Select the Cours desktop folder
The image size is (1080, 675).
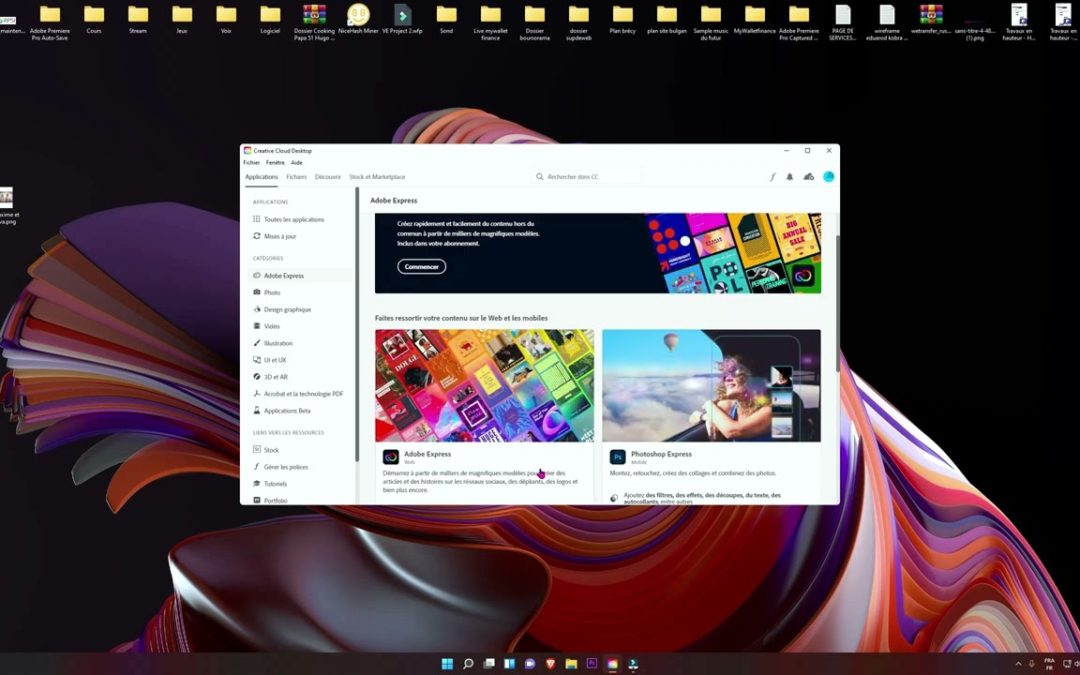coord(94,20)
